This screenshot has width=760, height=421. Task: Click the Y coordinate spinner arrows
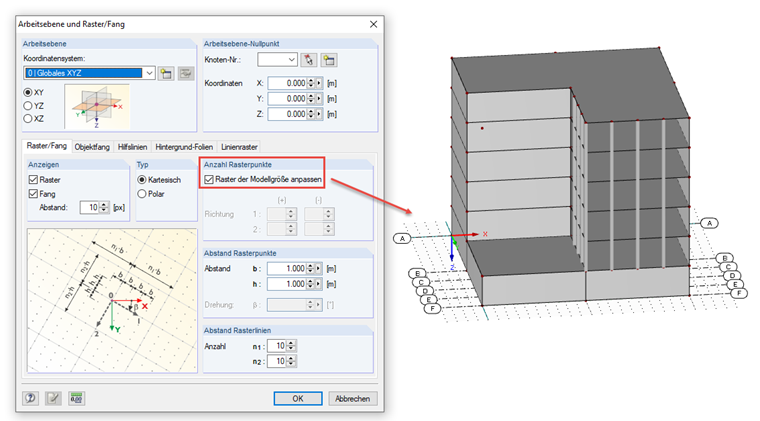coord(311,99)
